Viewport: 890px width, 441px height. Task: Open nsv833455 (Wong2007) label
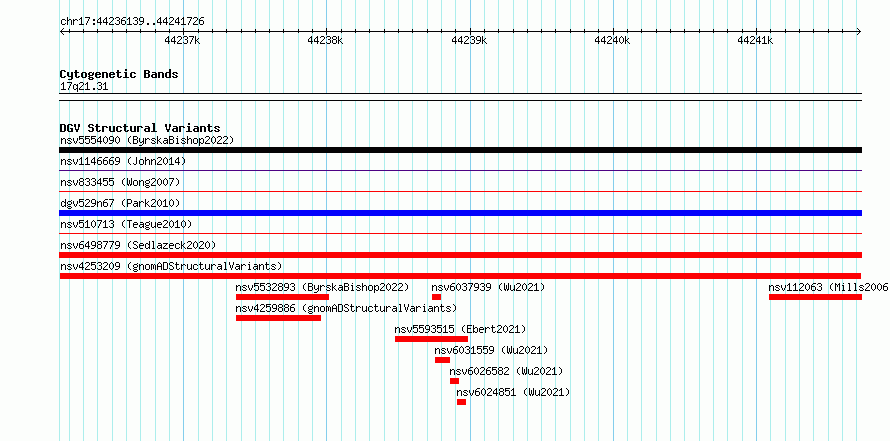tap(120, 182)
